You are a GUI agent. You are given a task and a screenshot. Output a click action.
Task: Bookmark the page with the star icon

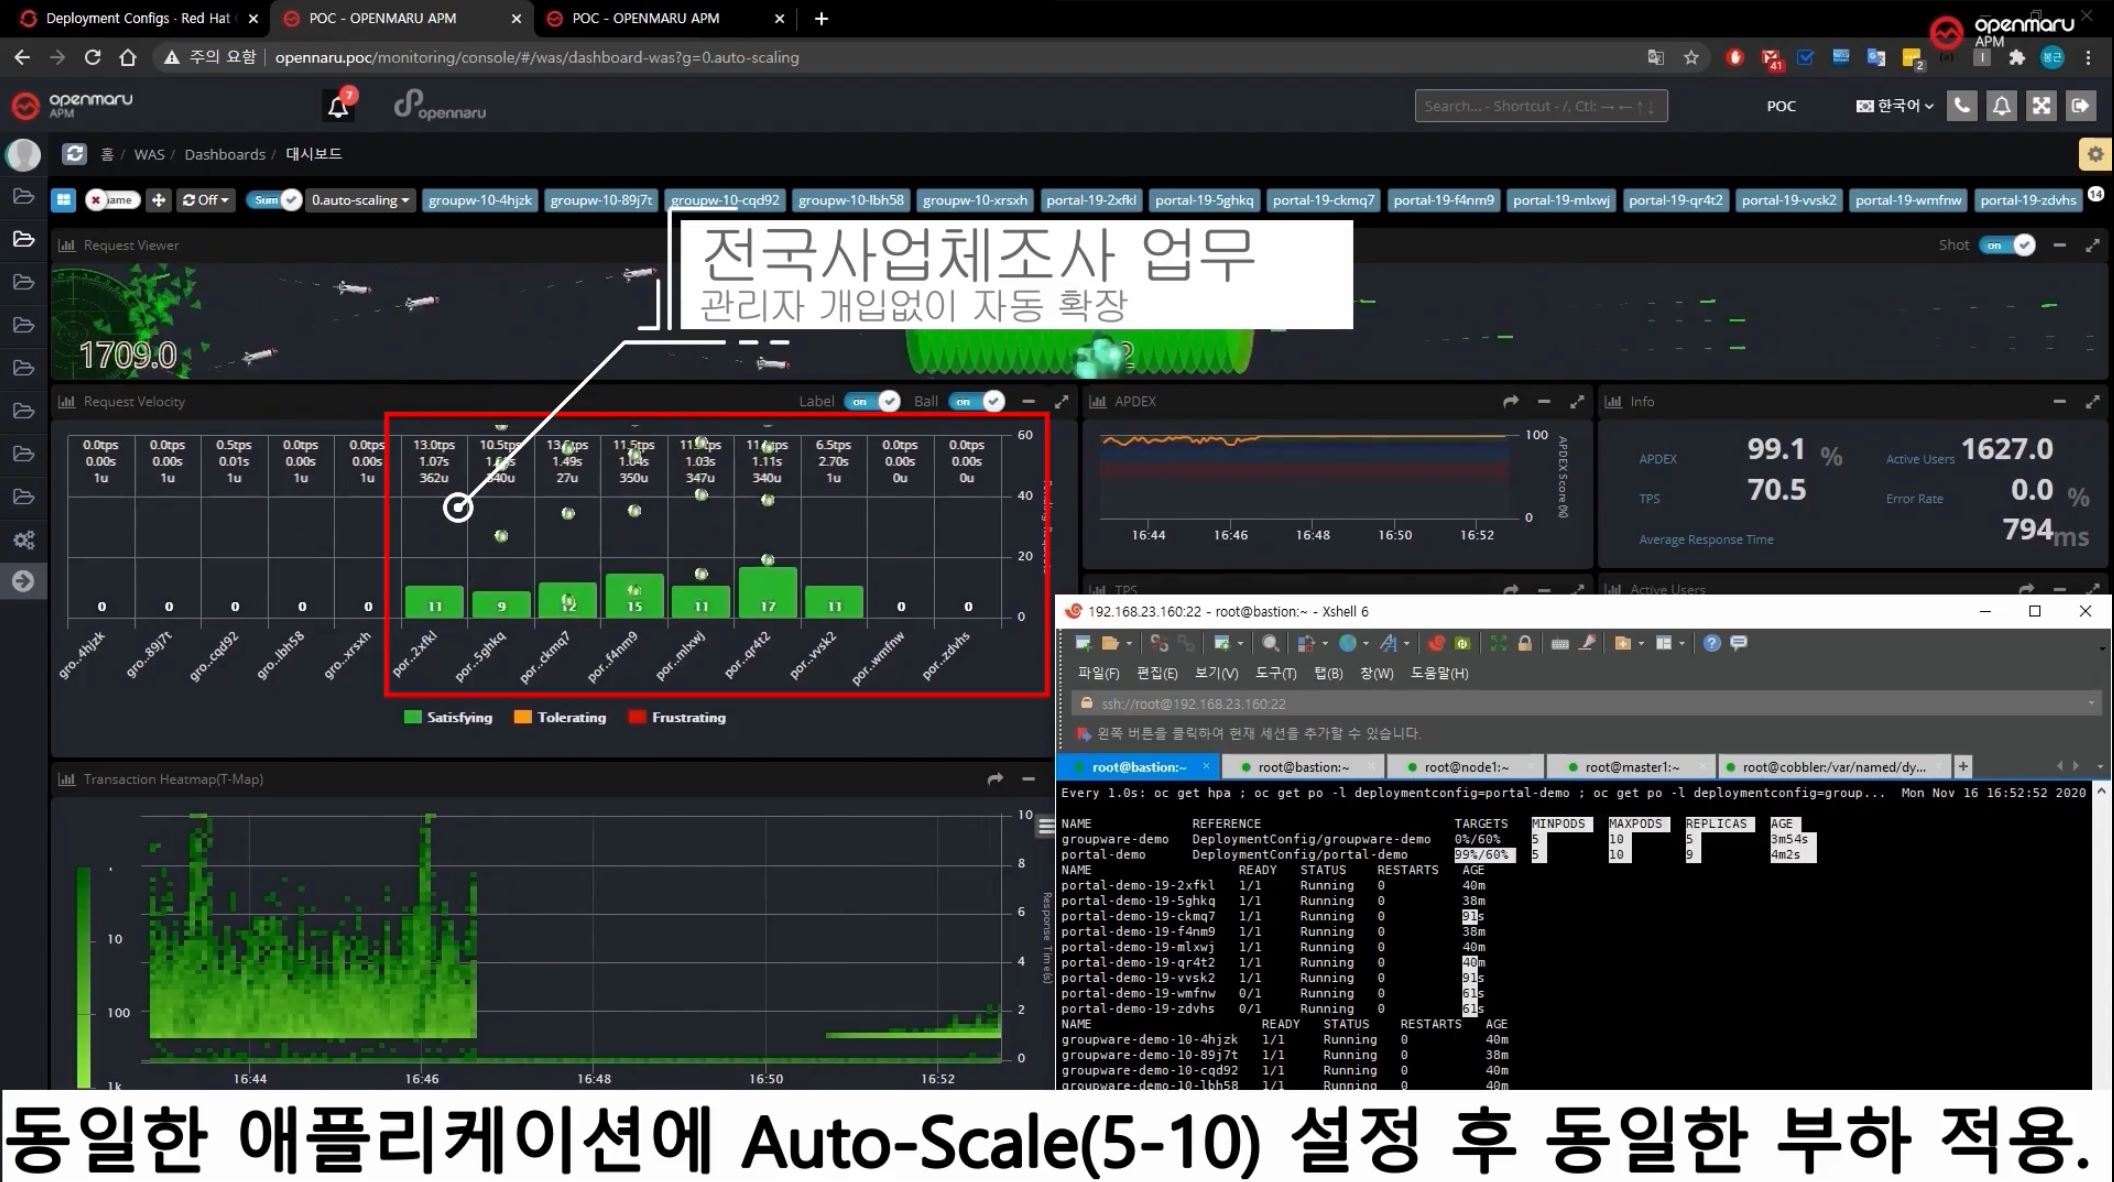1691,58
